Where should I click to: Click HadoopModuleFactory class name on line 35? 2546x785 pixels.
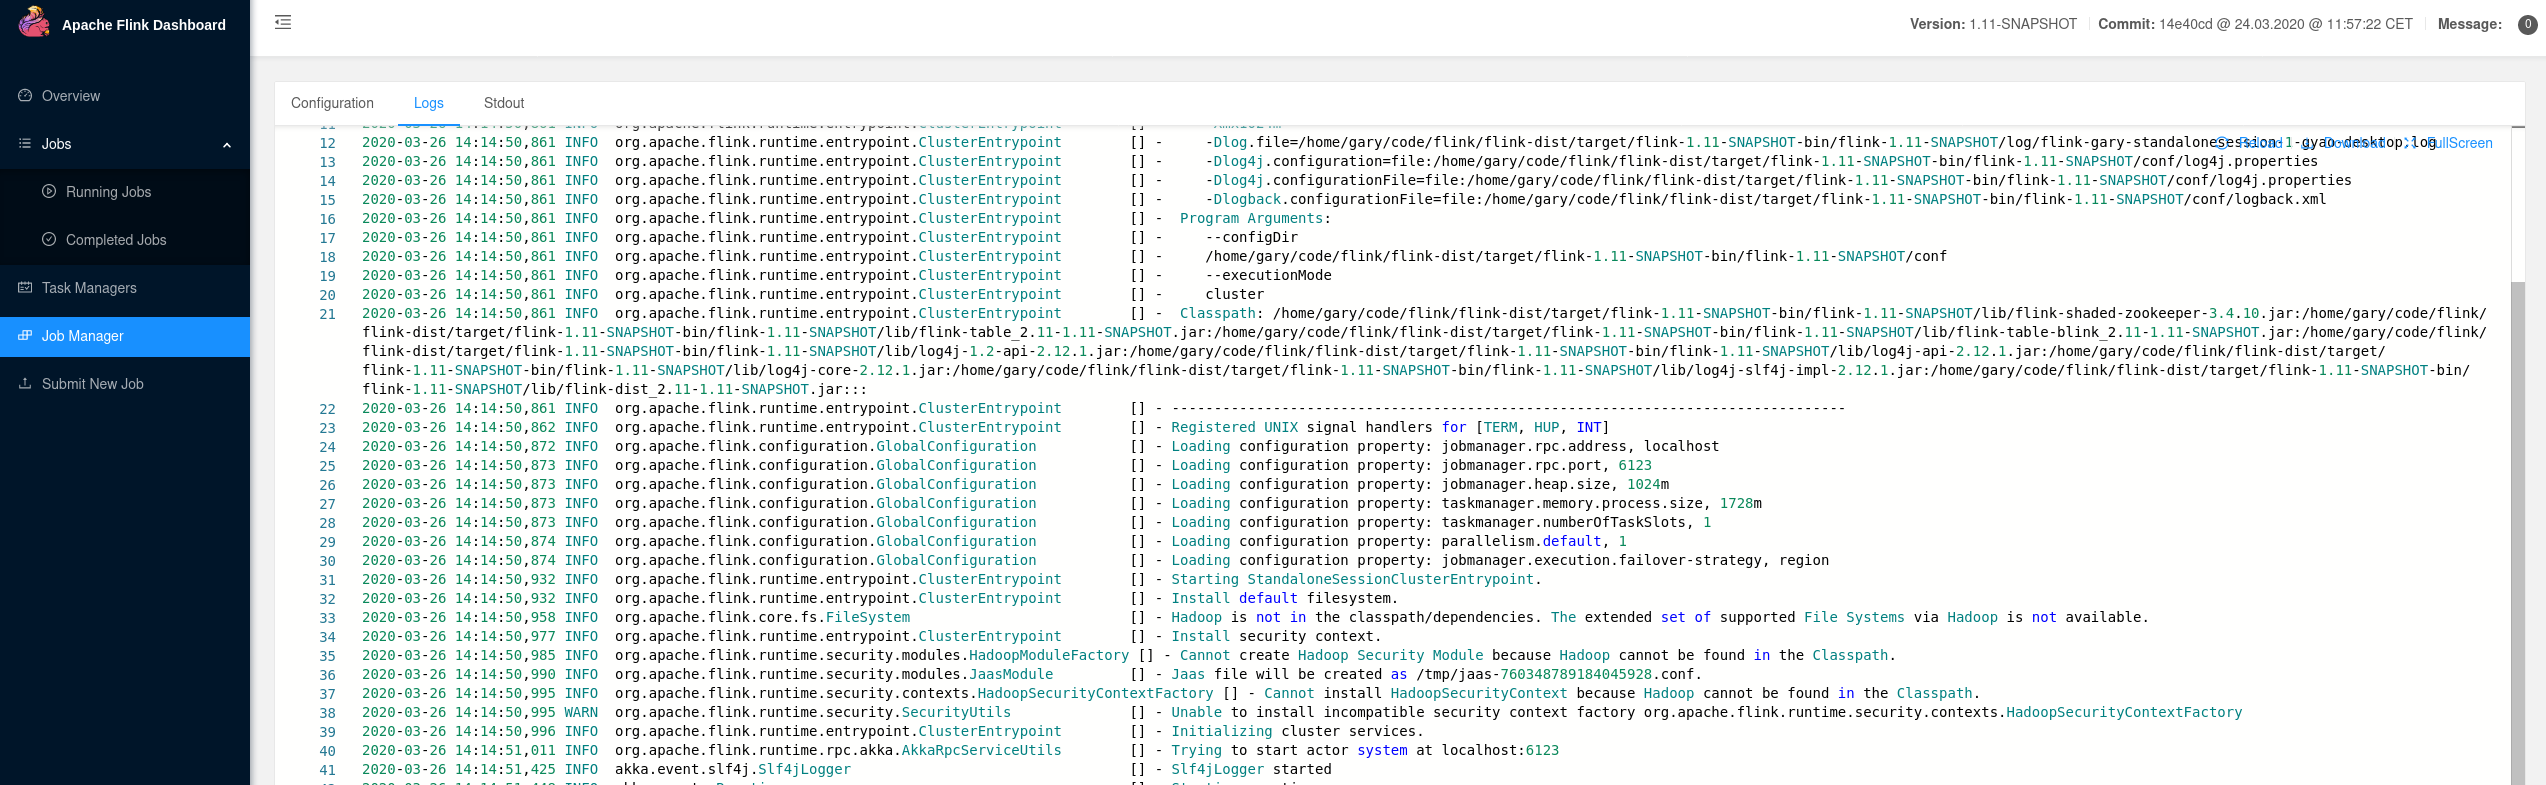1049,655
